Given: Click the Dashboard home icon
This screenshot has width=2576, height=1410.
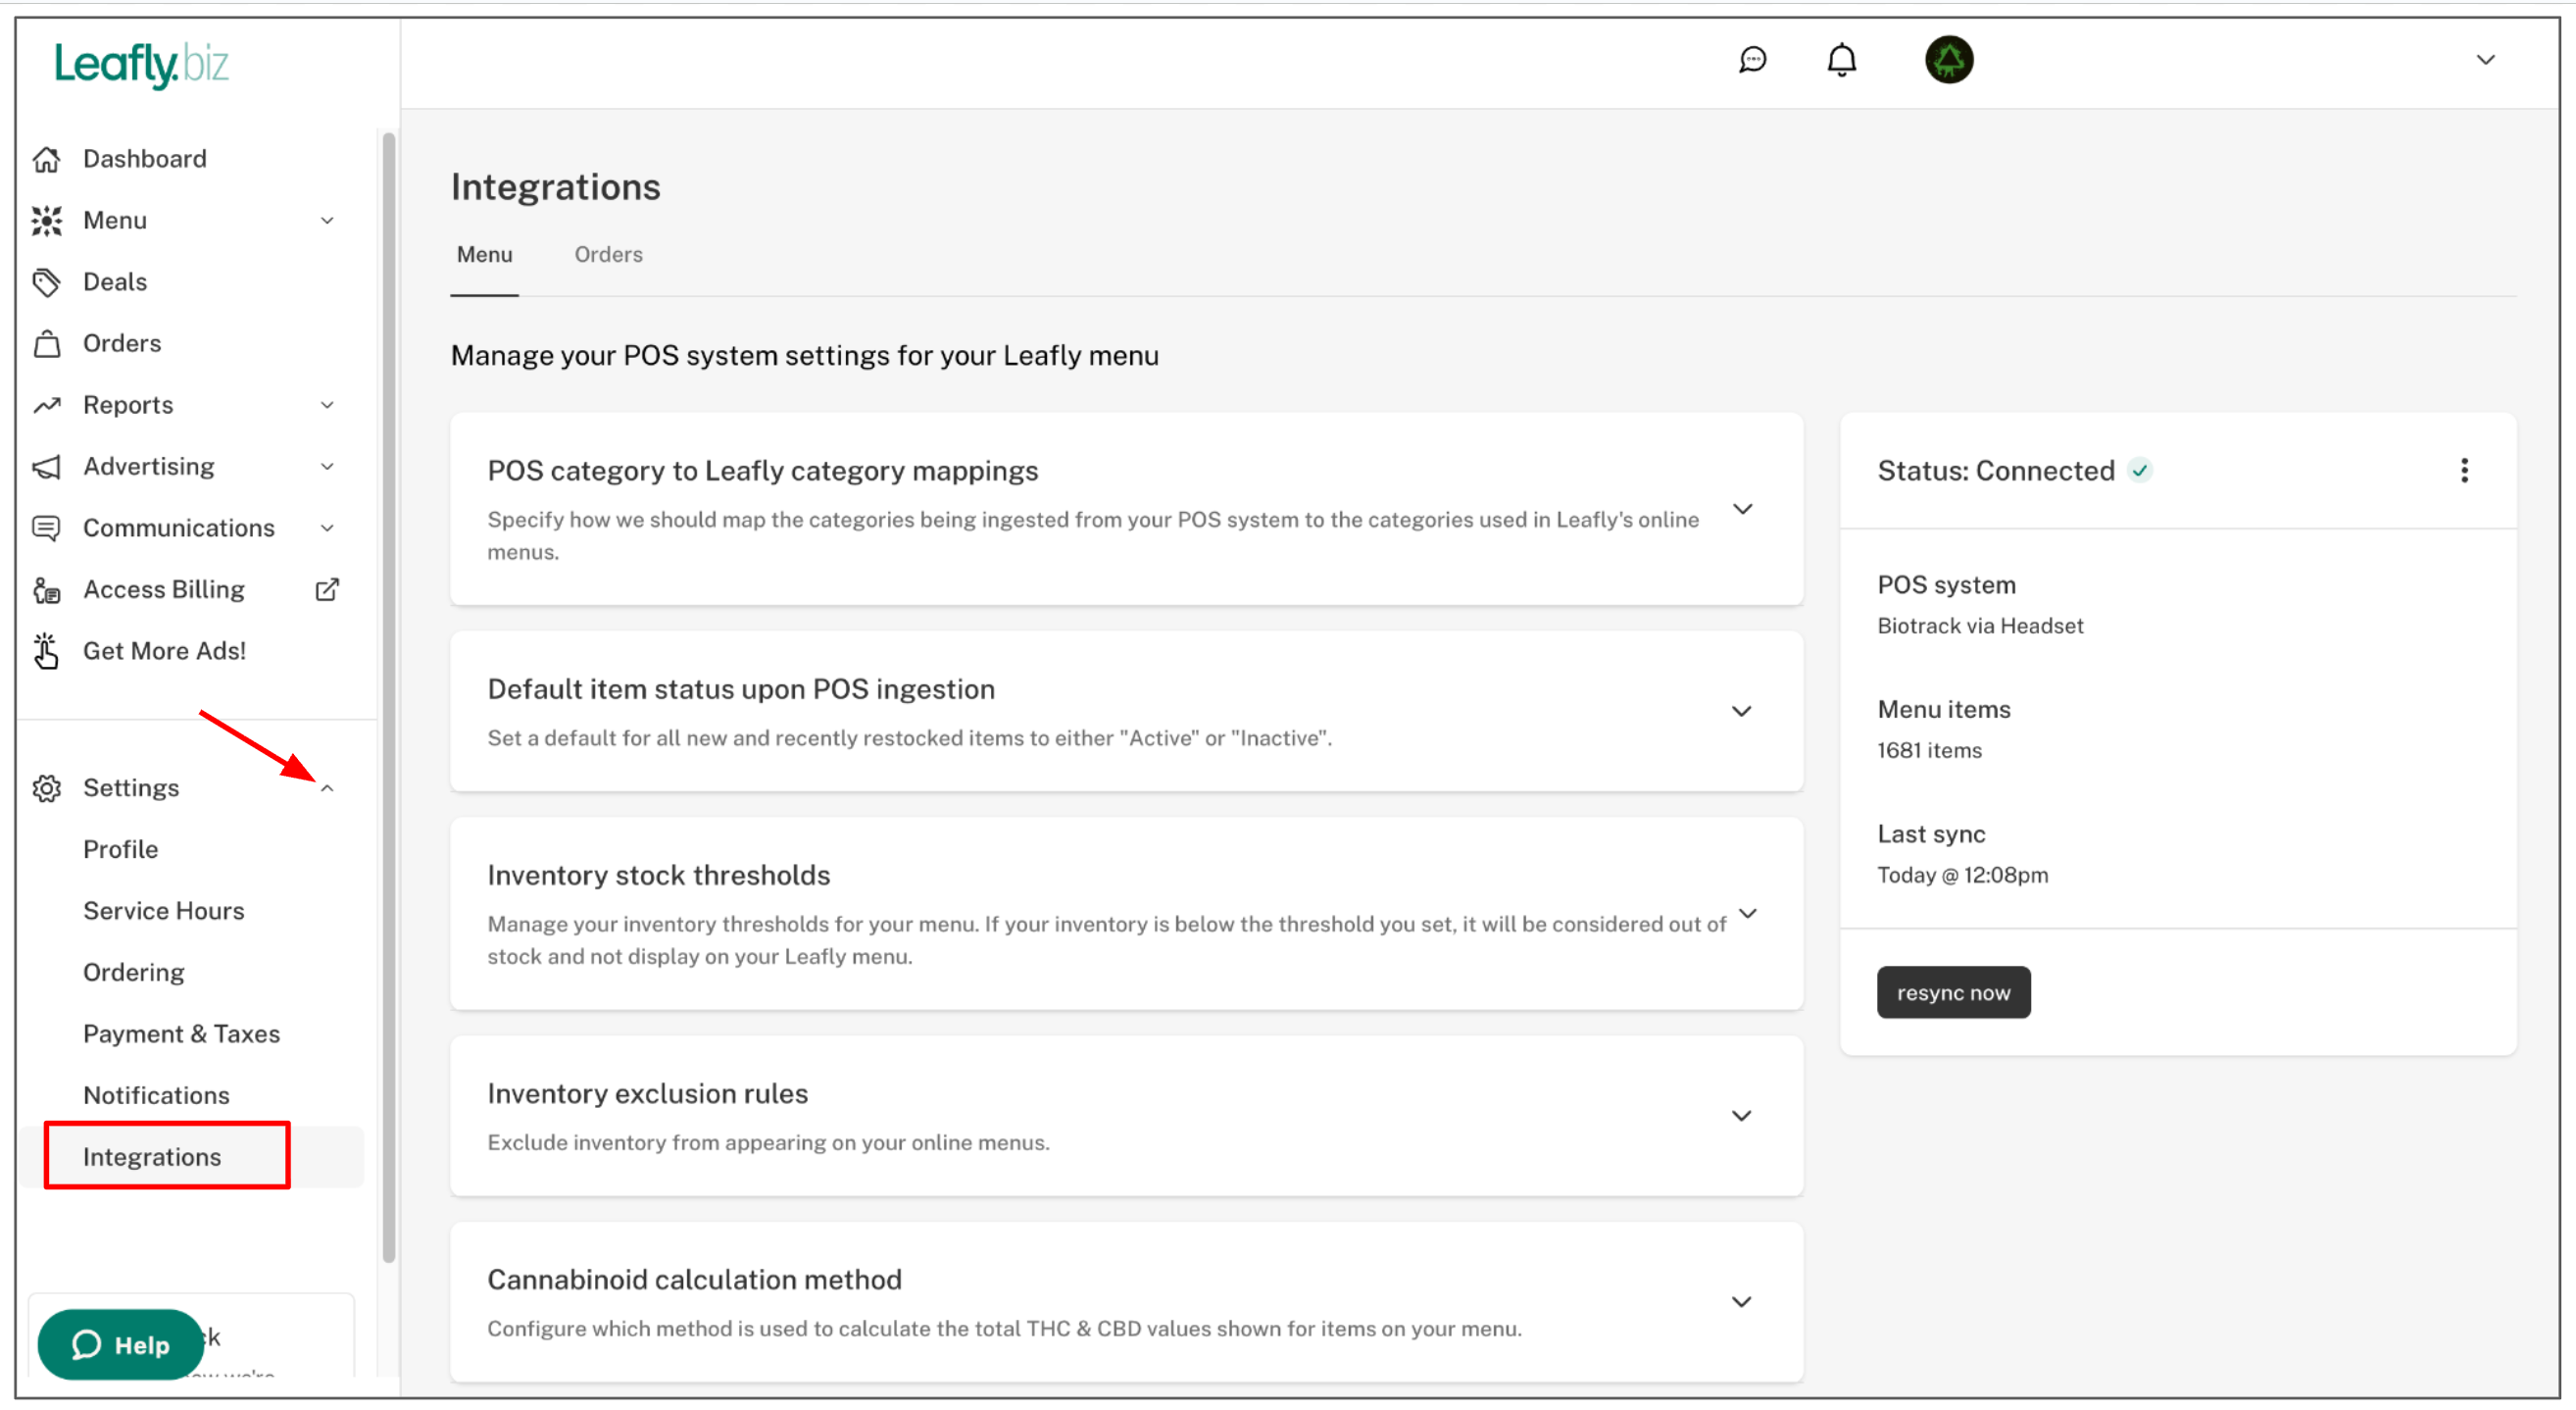Looking at the screenshot, I should 47,159.
